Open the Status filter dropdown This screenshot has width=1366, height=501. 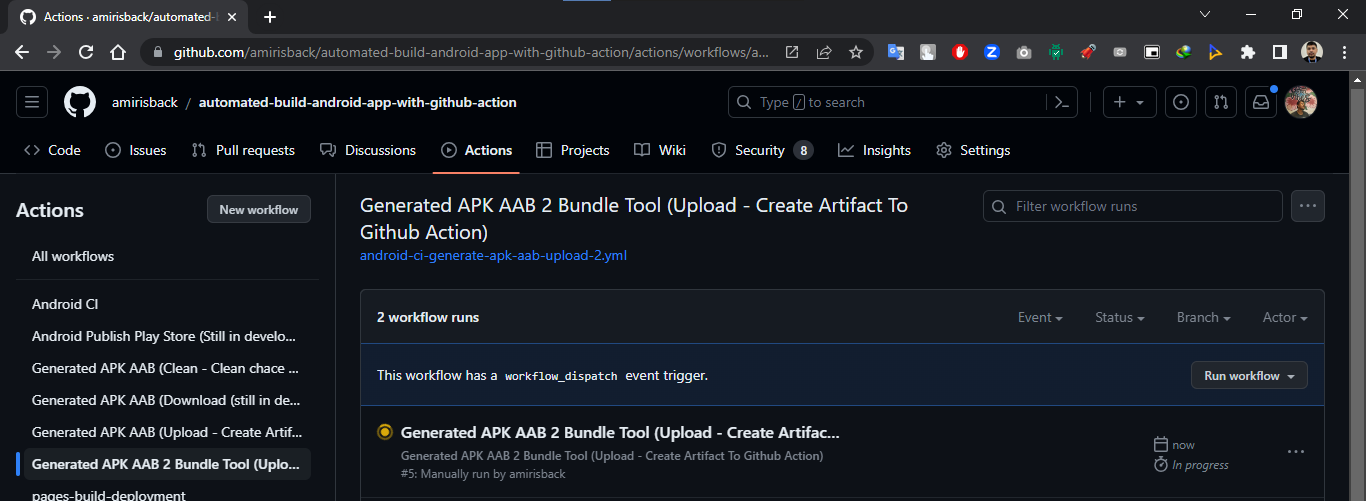pos(1120,317)
